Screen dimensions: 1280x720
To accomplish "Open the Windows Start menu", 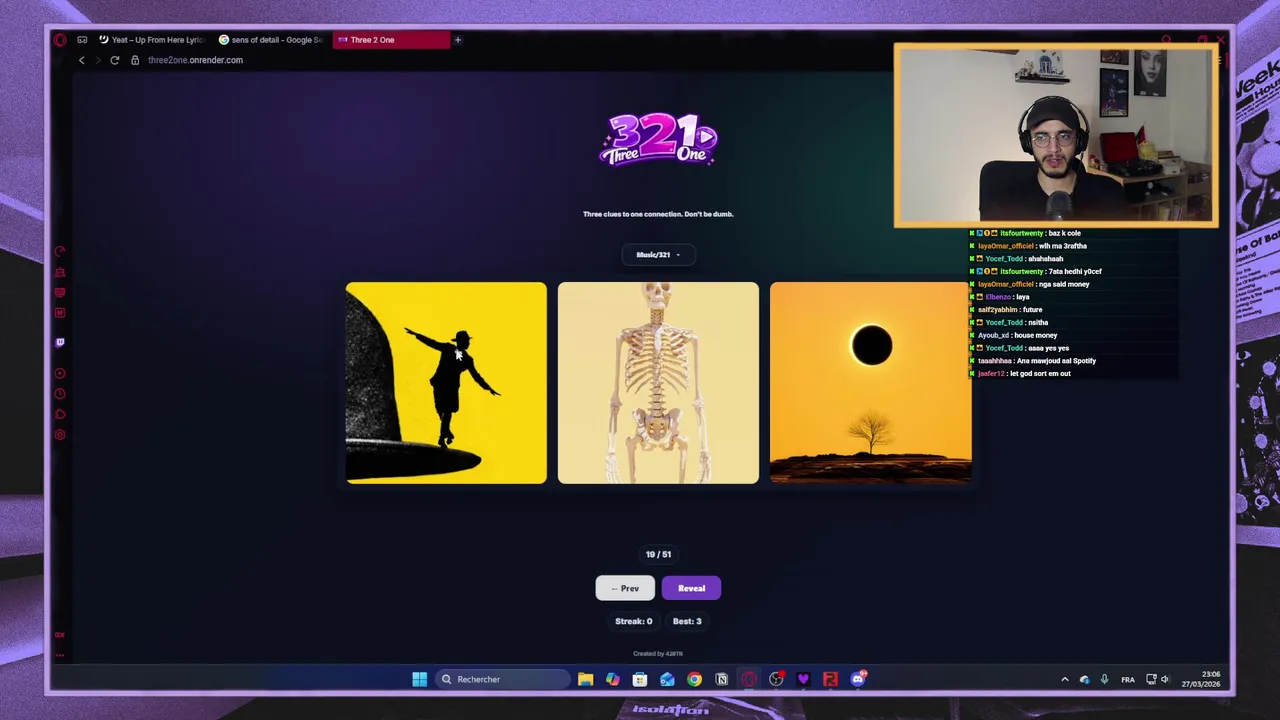I will (419, 679).
